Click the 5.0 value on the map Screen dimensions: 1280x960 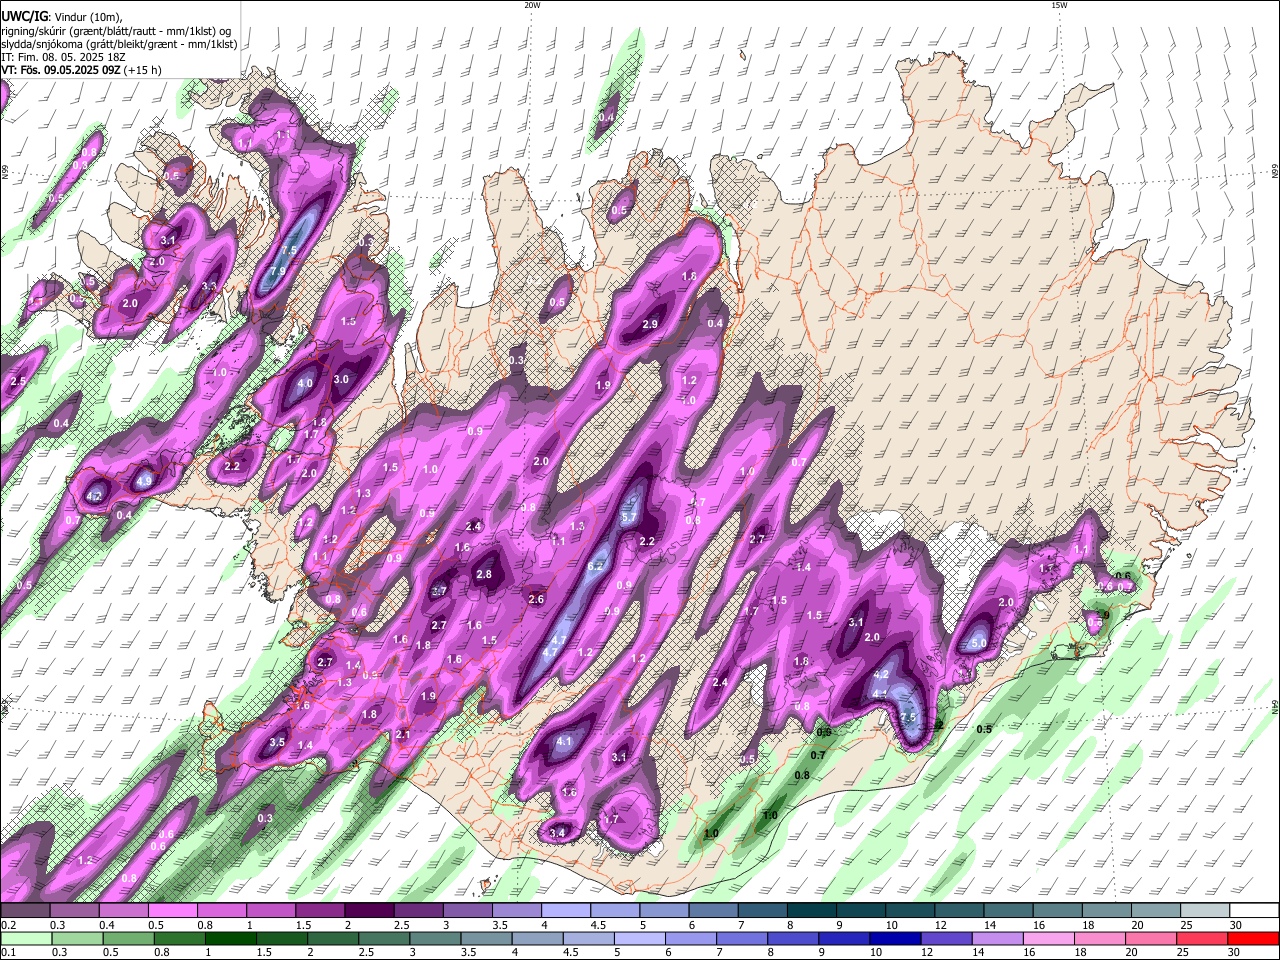[979, 643]
